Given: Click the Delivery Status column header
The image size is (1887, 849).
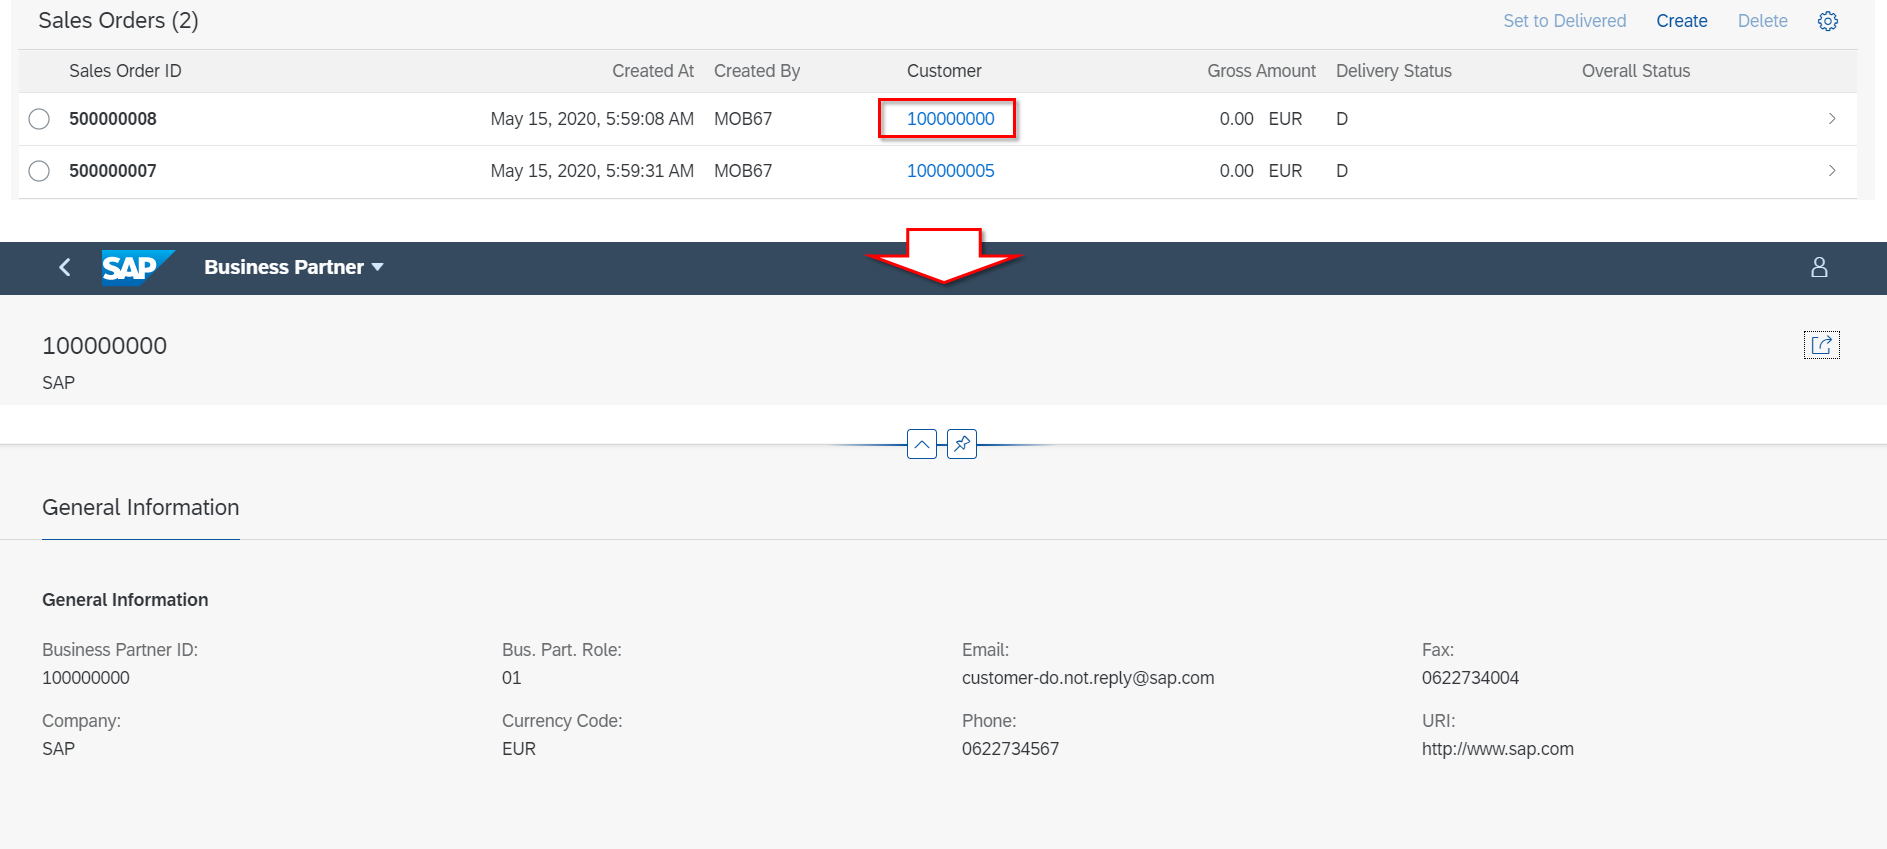Looking at the screenshot, I should pyautogui.click(x=1394, y=71).
